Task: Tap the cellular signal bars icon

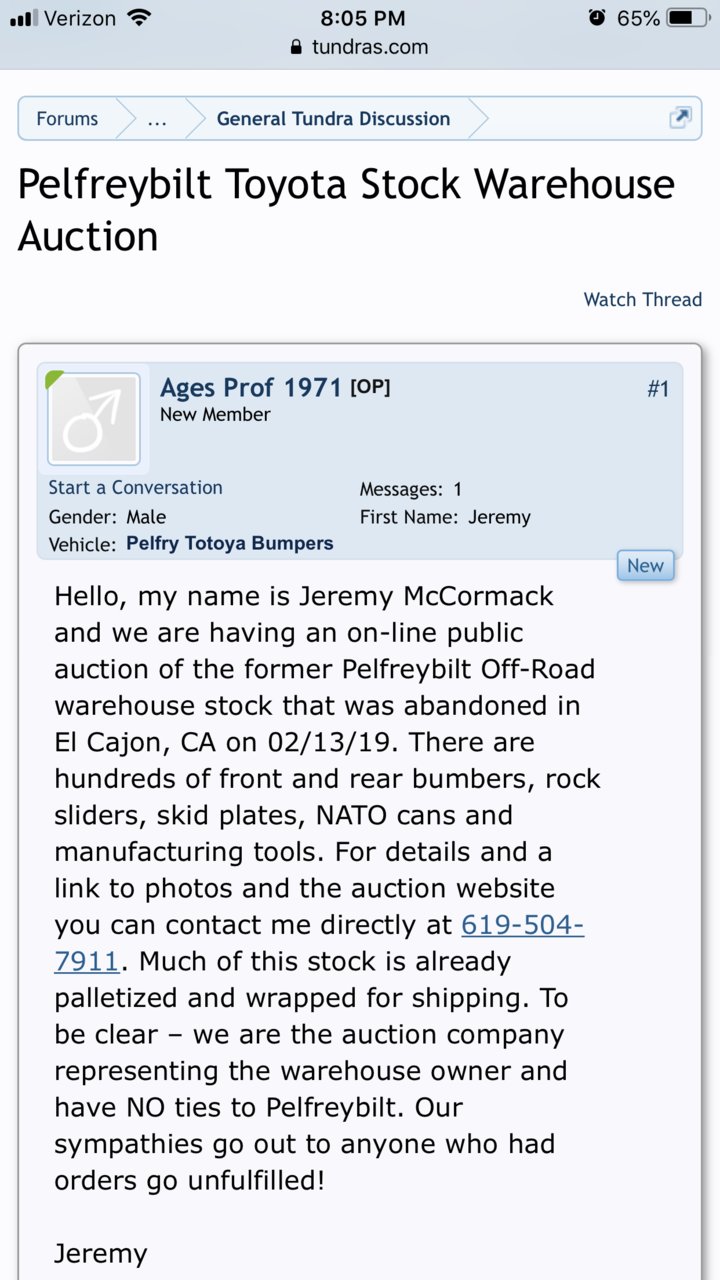Action: pyautogui.click(x=22, y=18)
